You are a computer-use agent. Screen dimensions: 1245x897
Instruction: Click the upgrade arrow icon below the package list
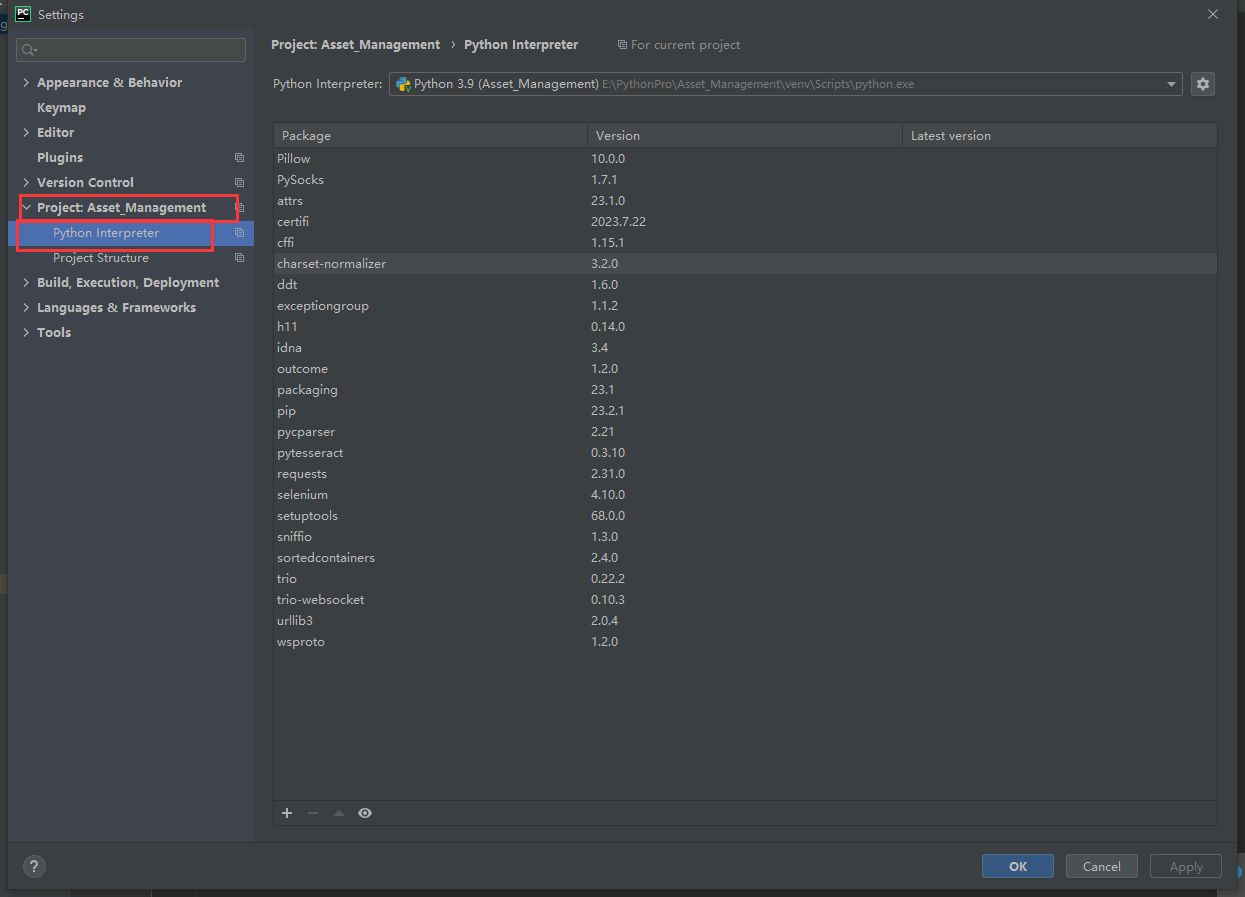pyautogui.click(x=339, y=813)
